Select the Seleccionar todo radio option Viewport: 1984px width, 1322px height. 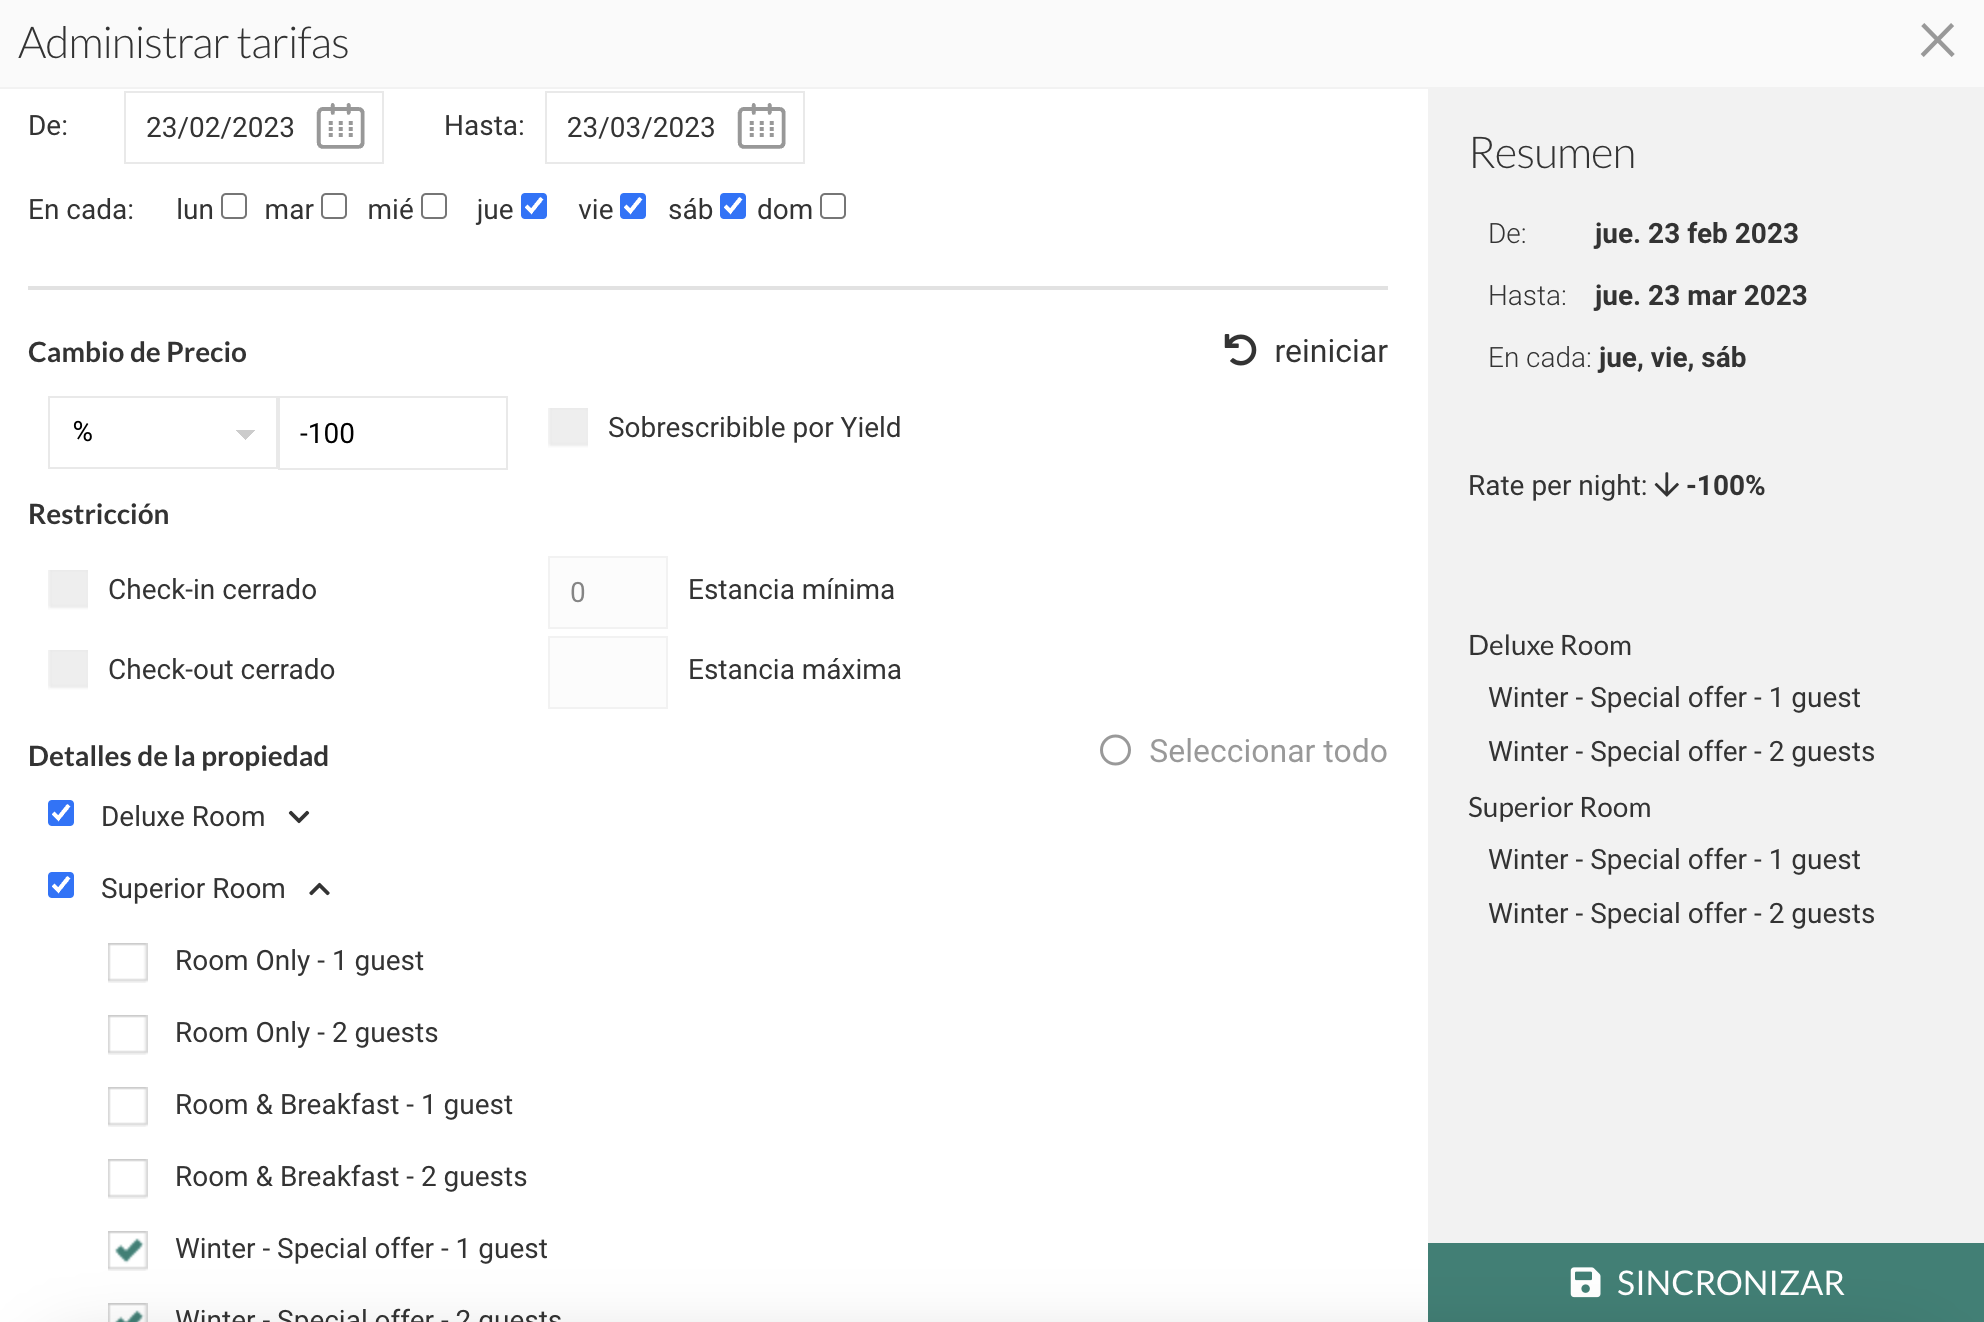[1115, 751]
